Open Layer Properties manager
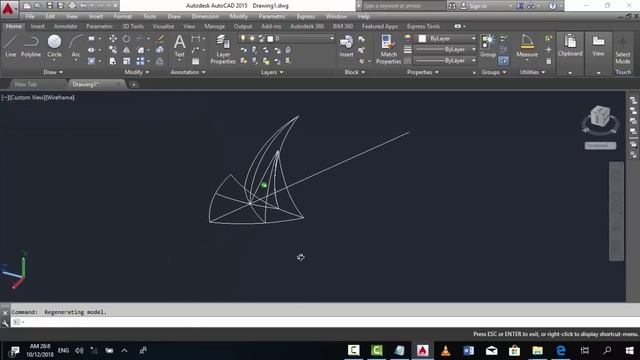This screenshot has height=360, width=640. pyautogui.click(x=223, y=49)
